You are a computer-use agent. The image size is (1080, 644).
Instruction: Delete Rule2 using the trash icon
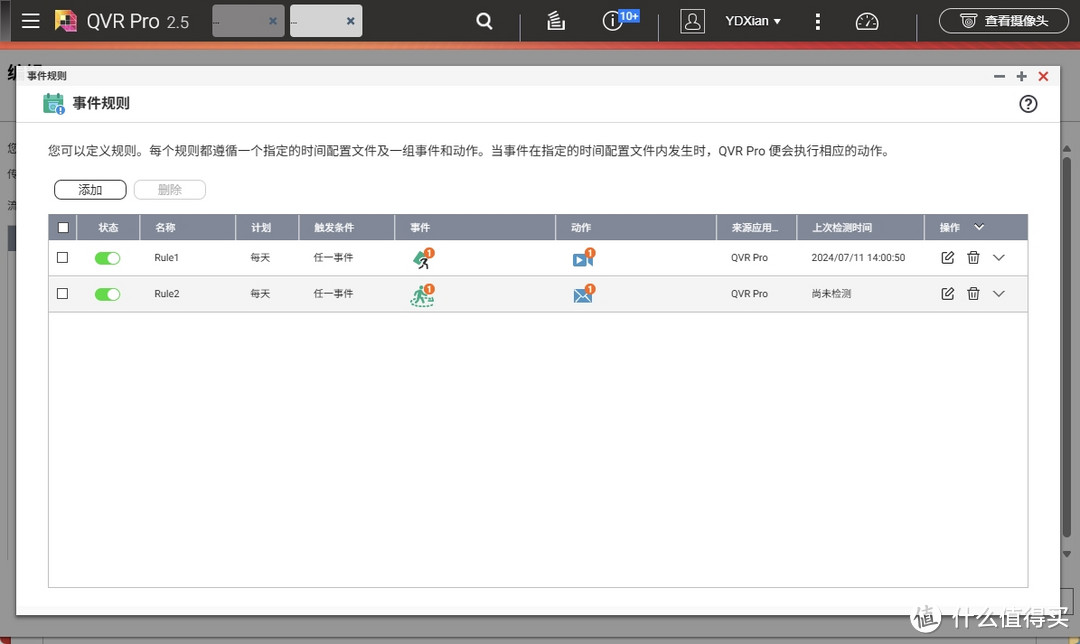[973, 294]
